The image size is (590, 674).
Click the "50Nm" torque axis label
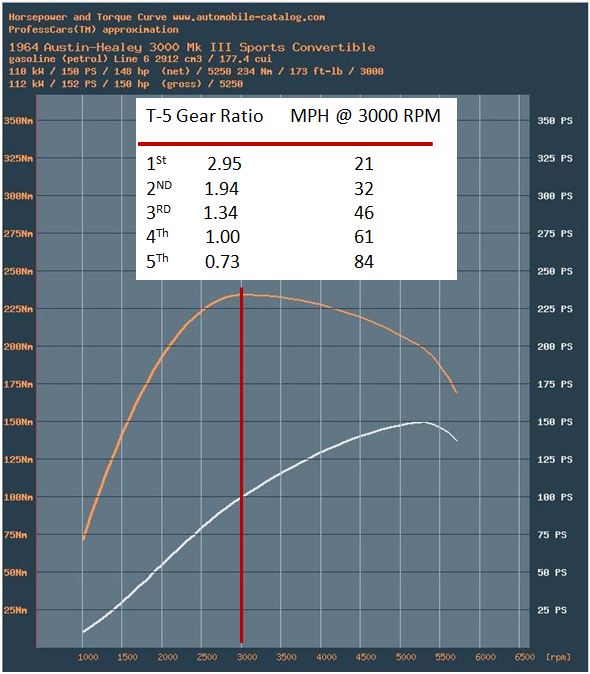(15, 573)
